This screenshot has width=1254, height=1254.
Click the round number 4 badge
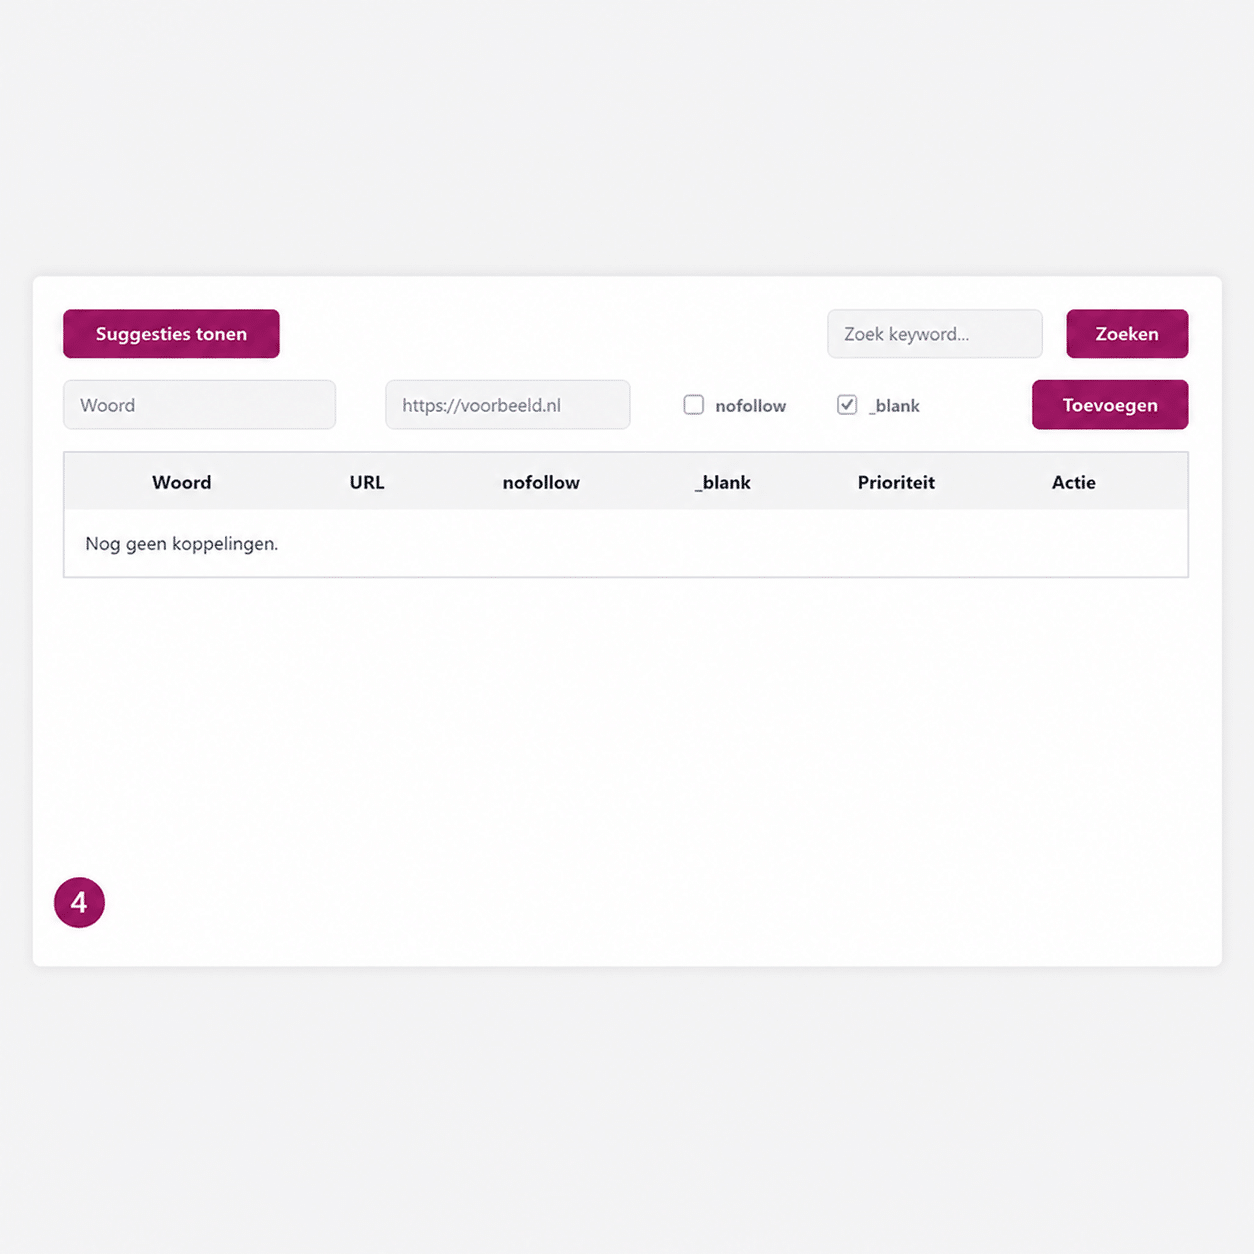[x=79, y=903]
